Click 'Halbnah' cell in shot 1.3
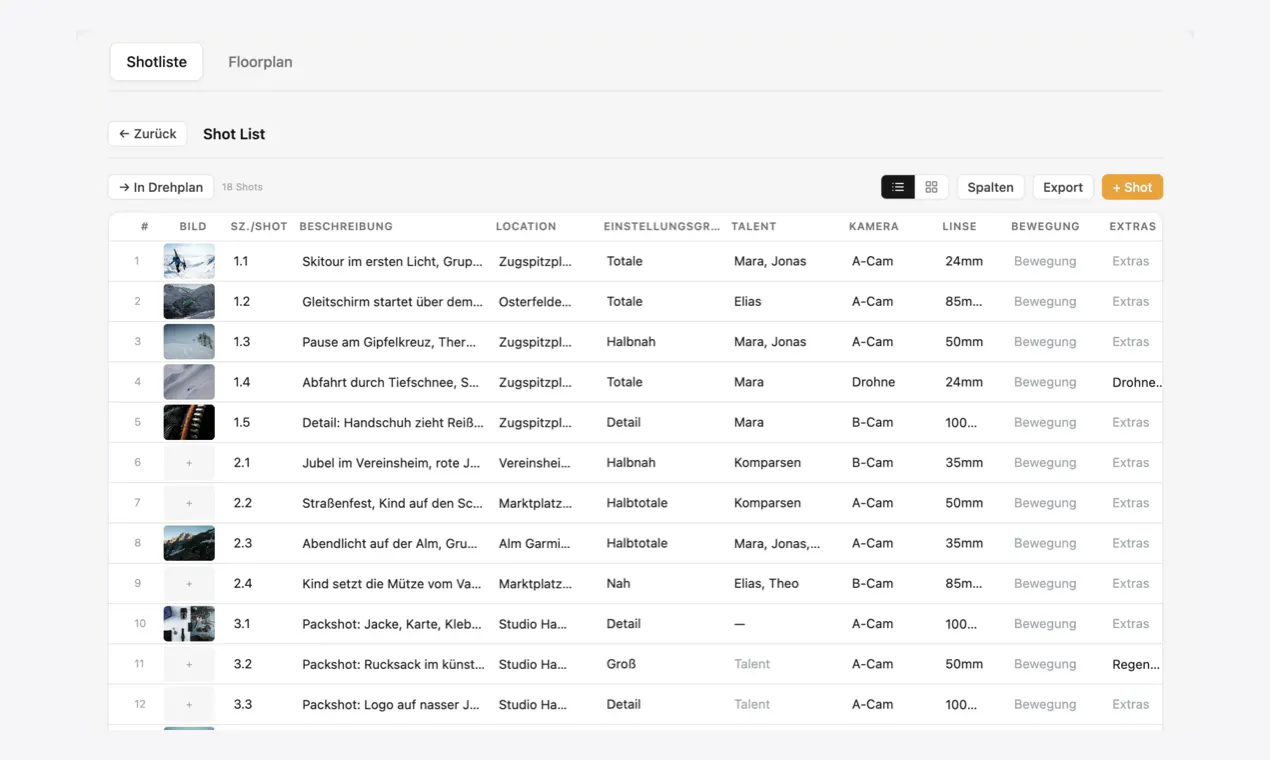Image resolution: width=1270 pixels, height=760 pixels. coord(631,342)
